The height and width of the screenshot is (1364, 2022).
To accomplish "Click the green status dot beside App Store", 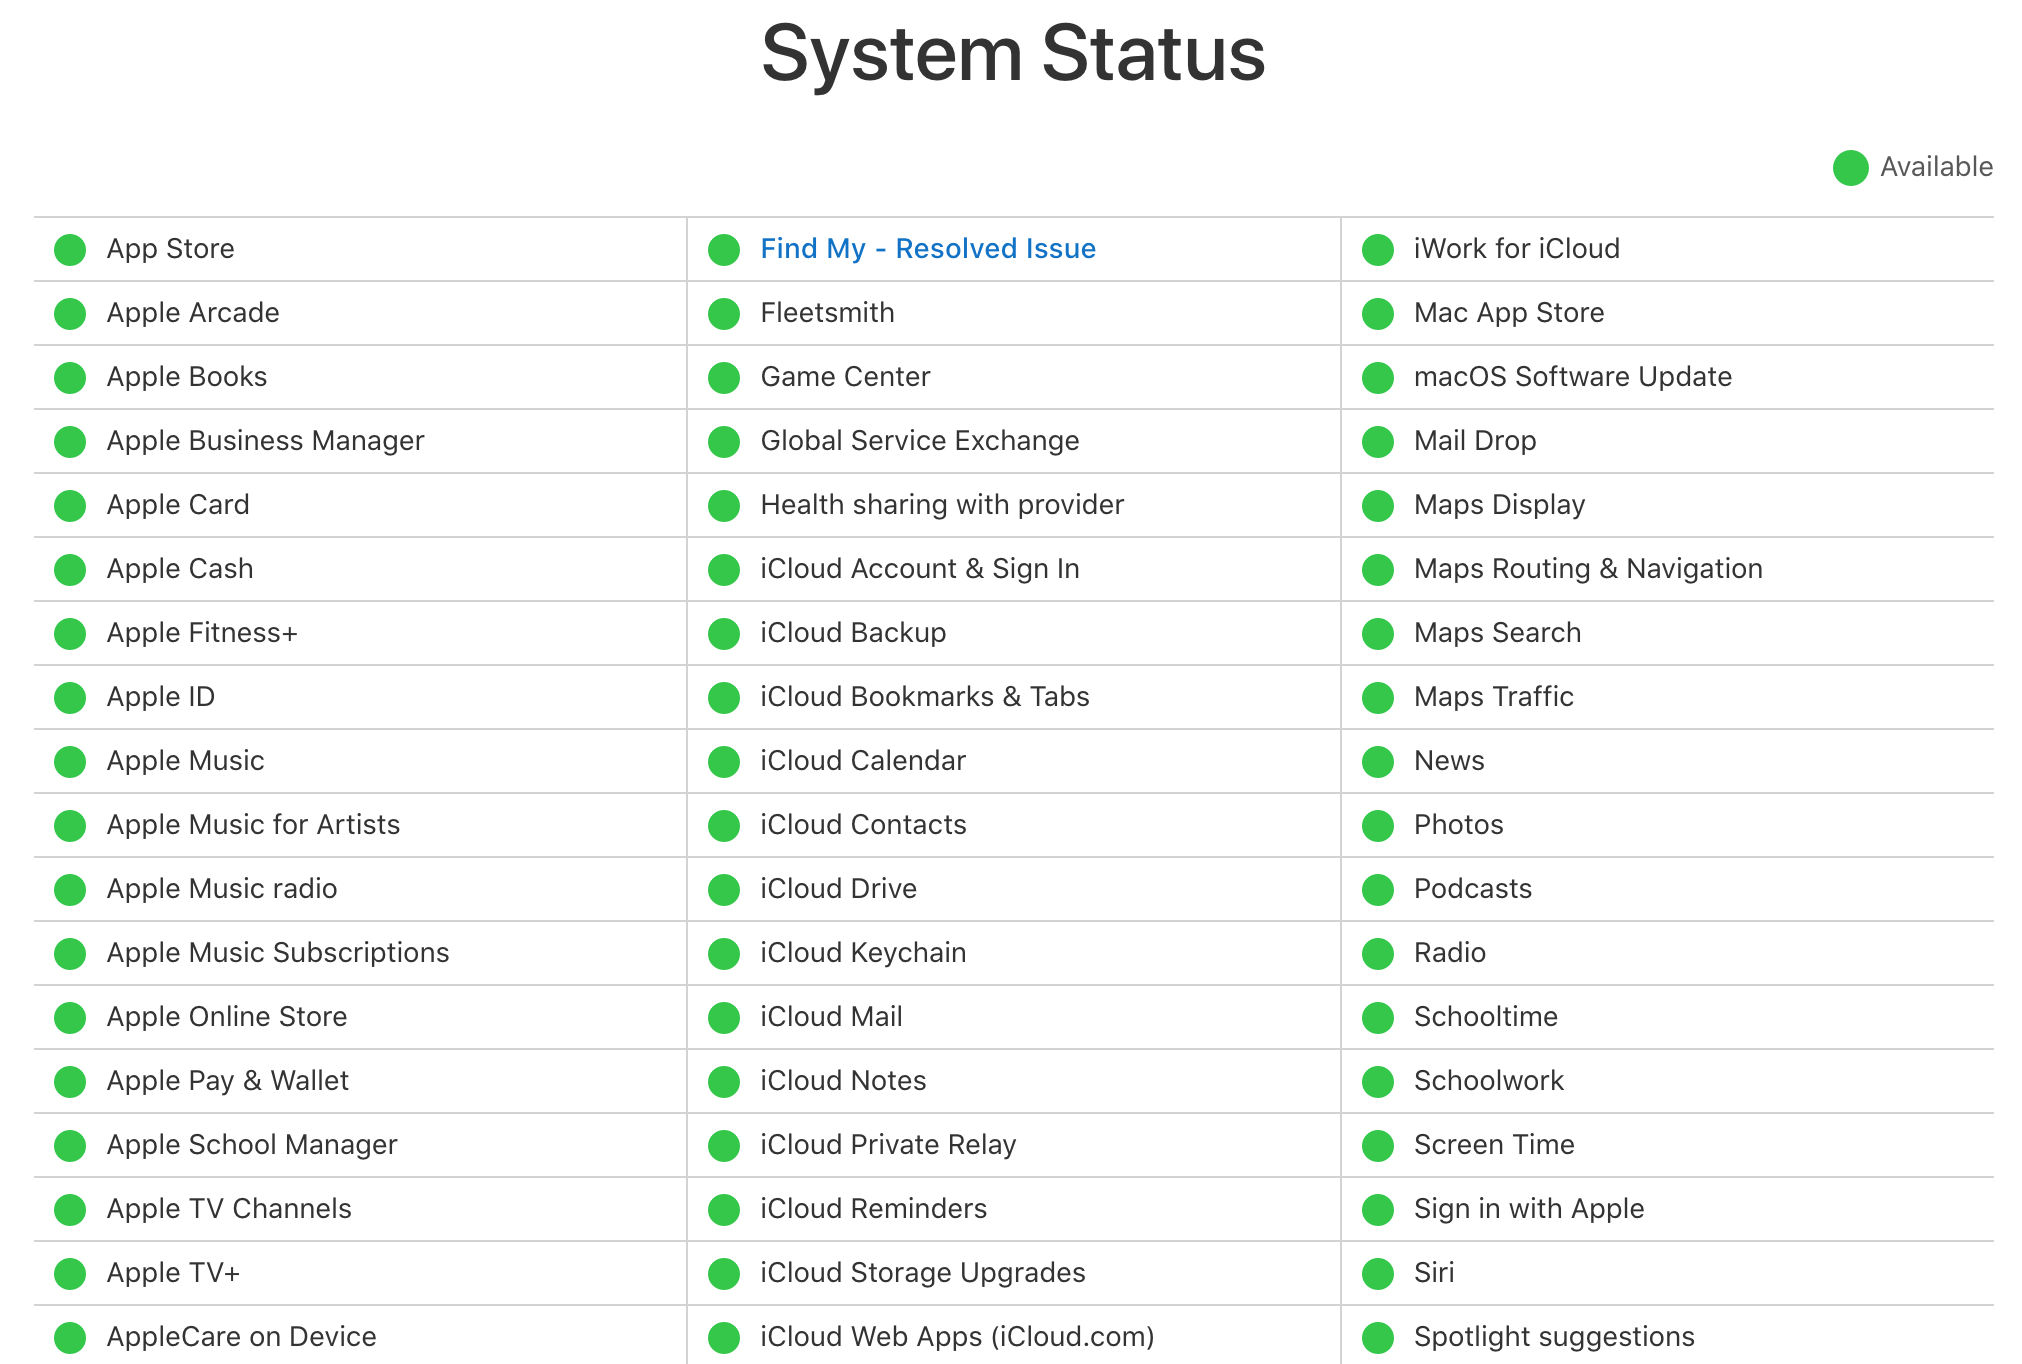I will point(70,250).
